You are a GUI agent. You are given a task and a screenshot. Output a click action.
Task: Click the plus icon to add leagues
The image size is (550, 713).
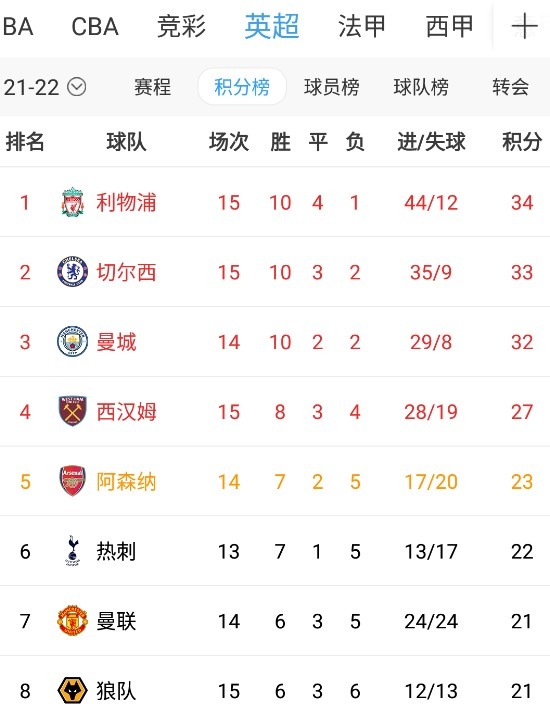[x=524, y=26]
